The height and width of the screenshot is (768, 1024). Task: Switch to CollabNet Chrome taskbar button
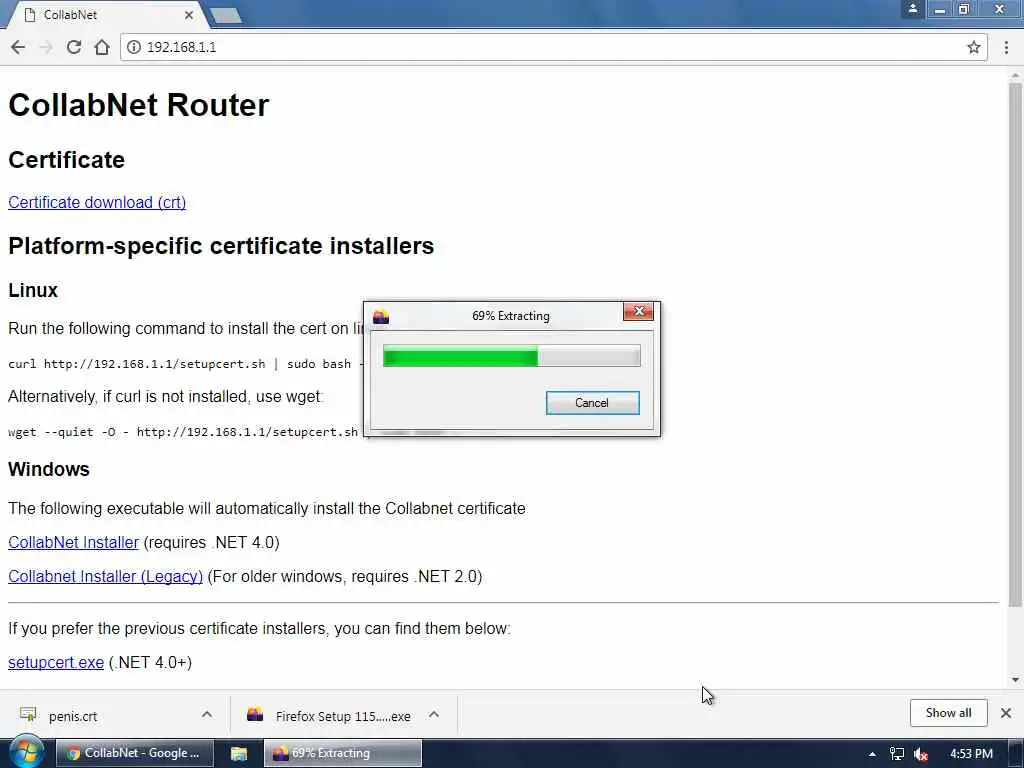click(x=134, y=753)
